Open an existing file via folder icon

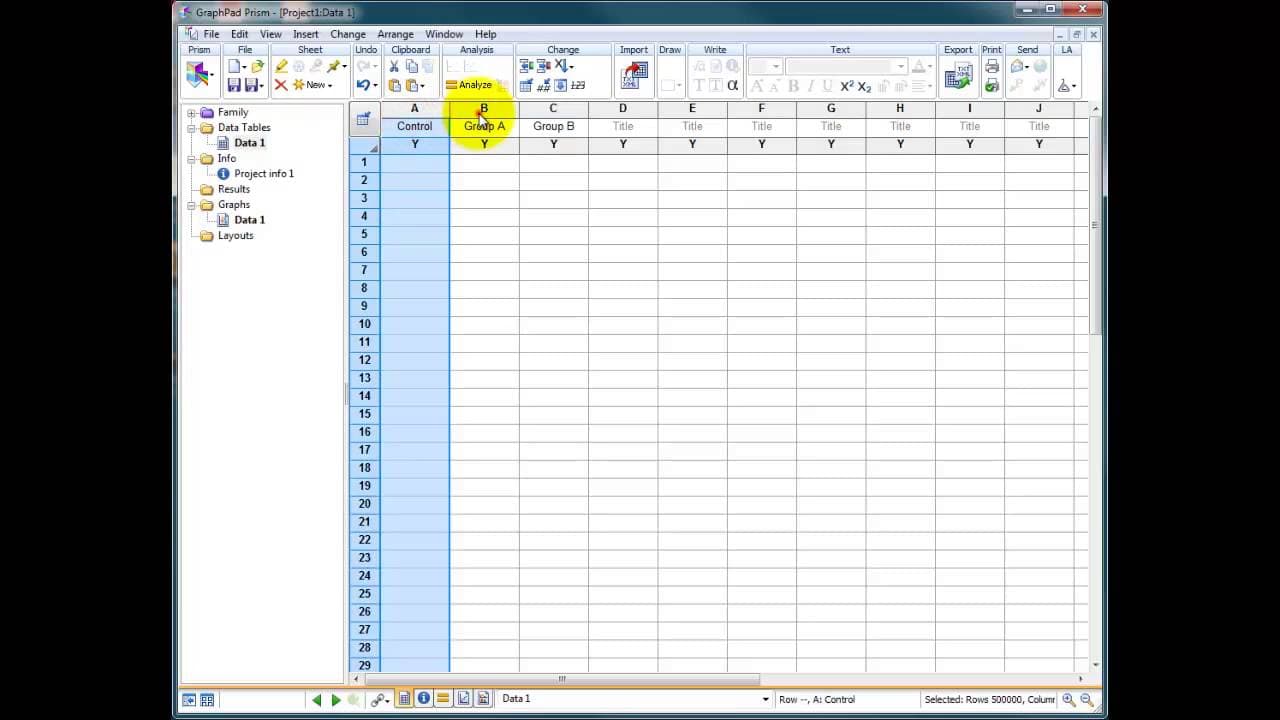[x=257, y=66]
